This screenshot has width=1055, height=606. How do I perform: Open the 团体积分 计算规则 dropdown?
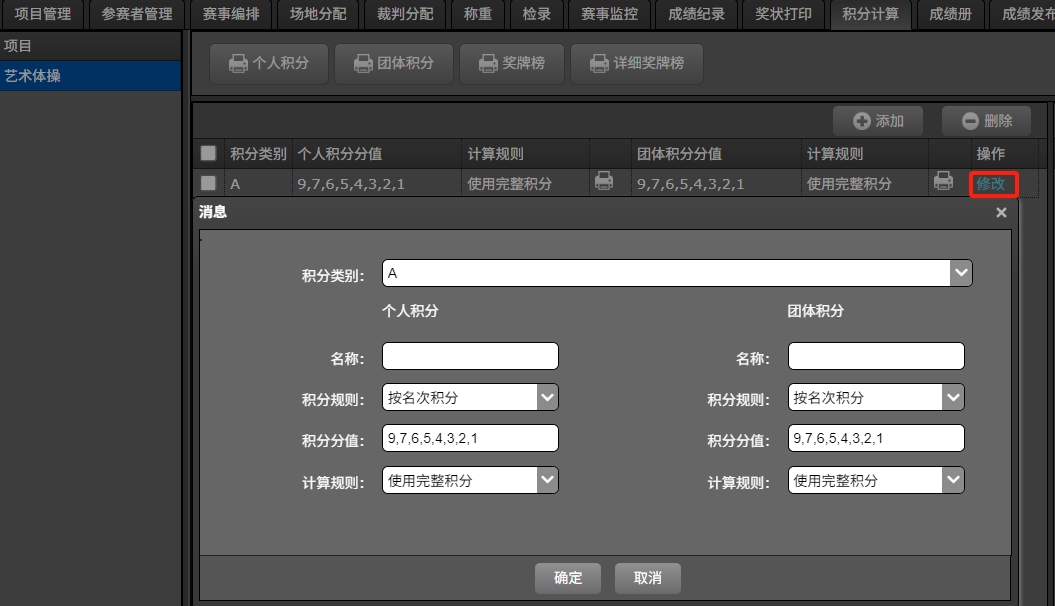point(953,480)
